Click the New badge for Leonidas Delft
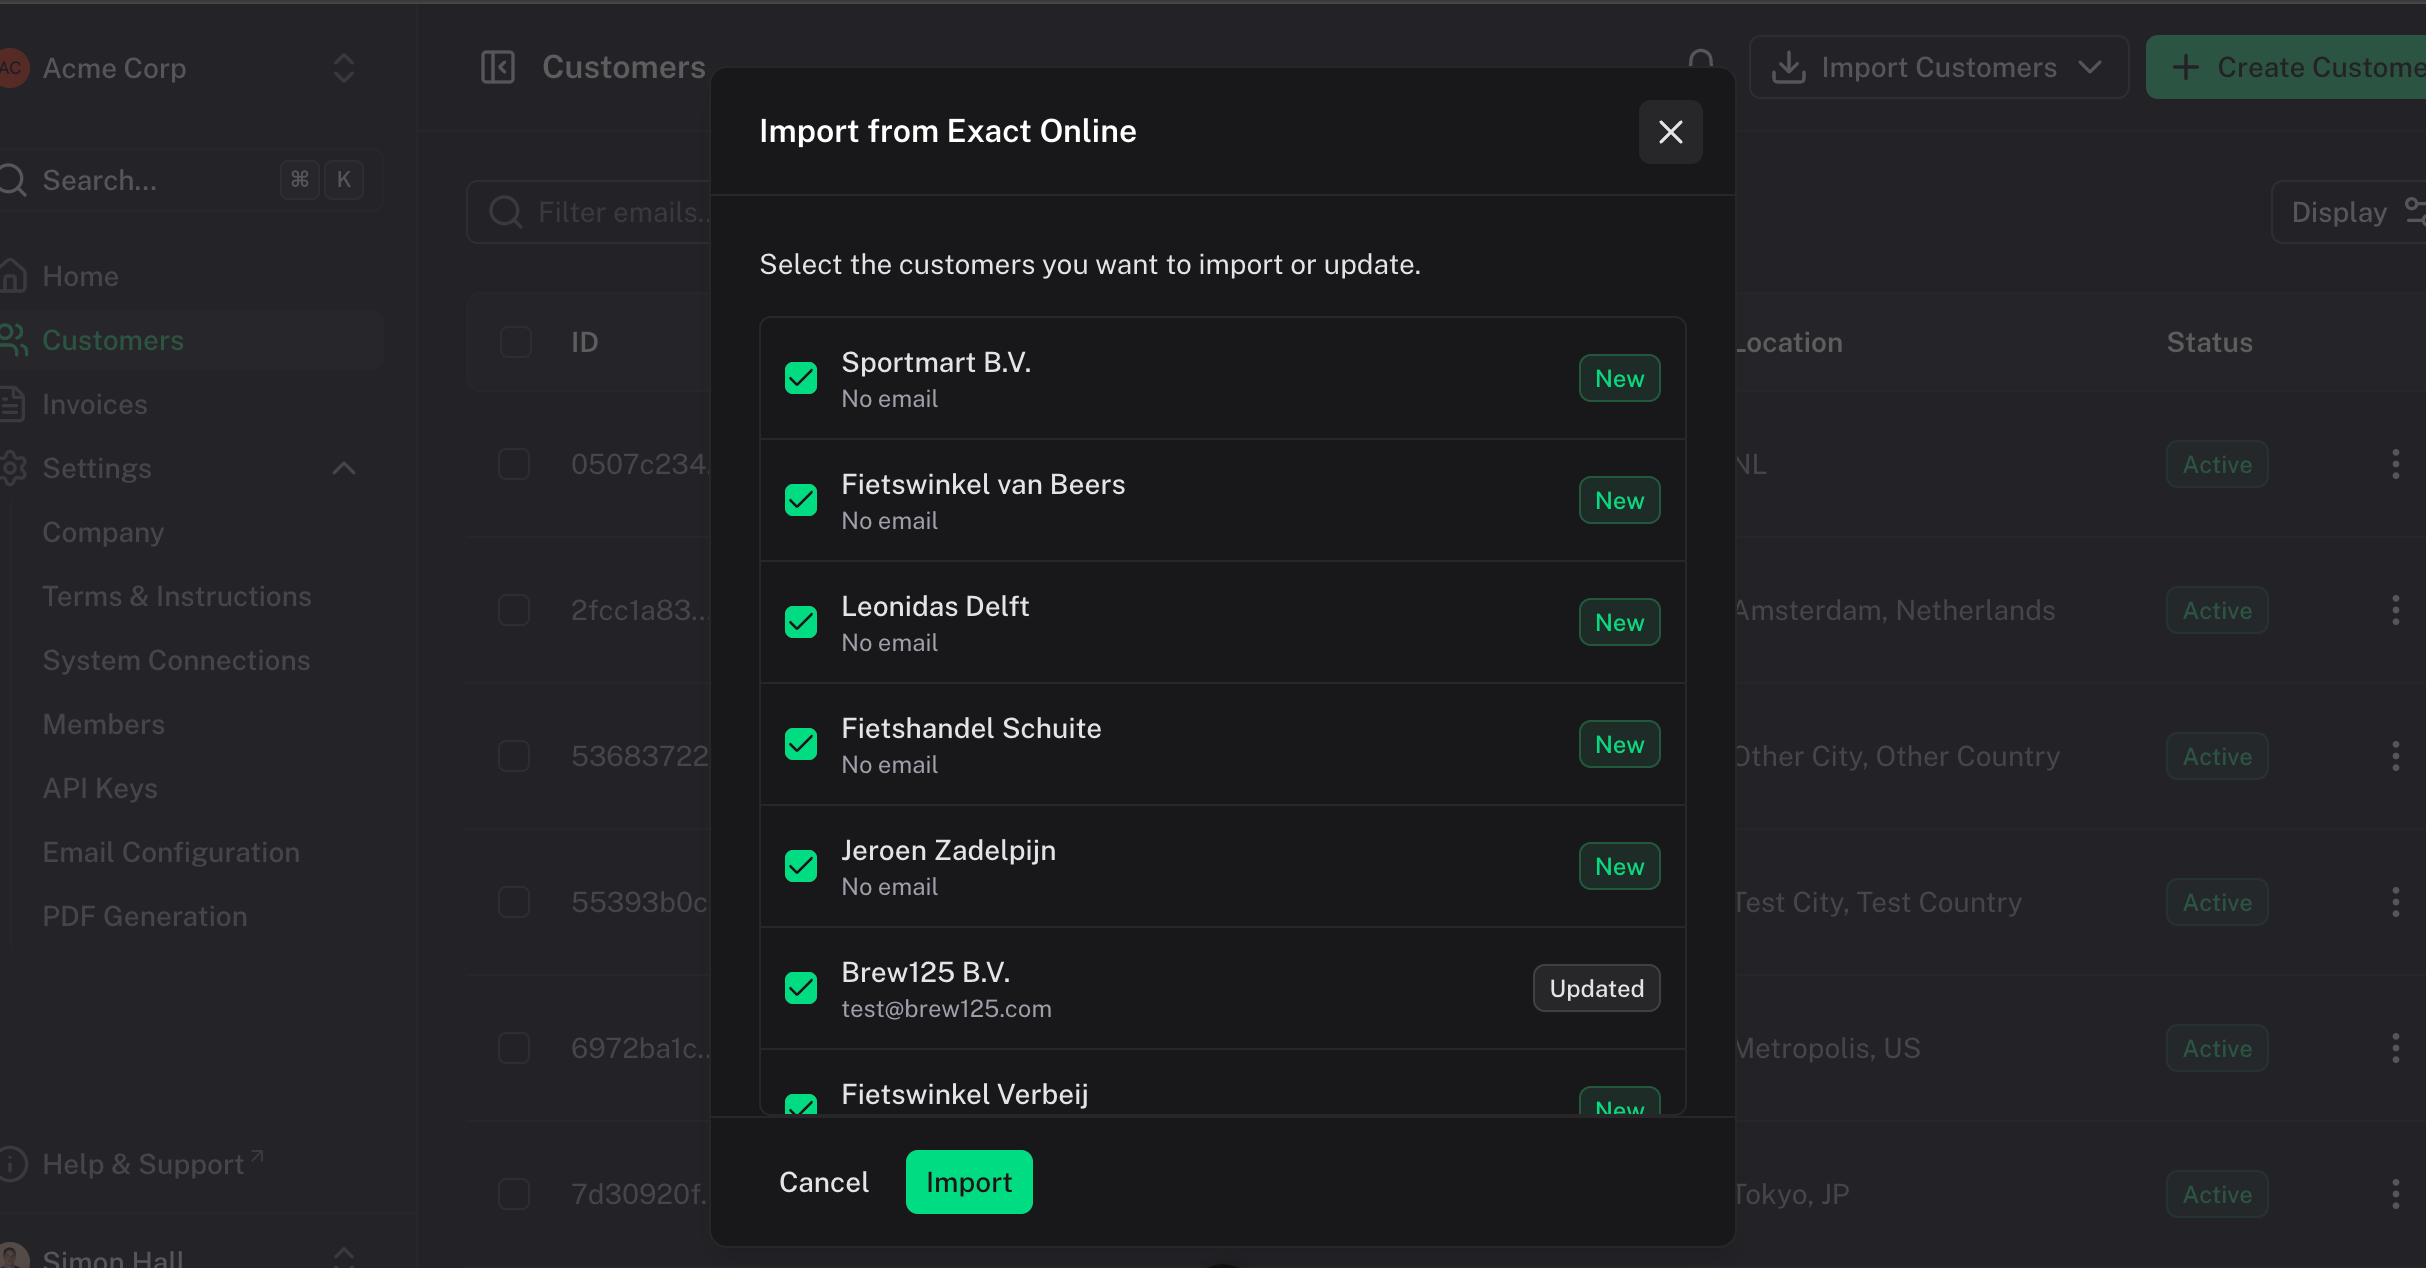 (1620, 622)
